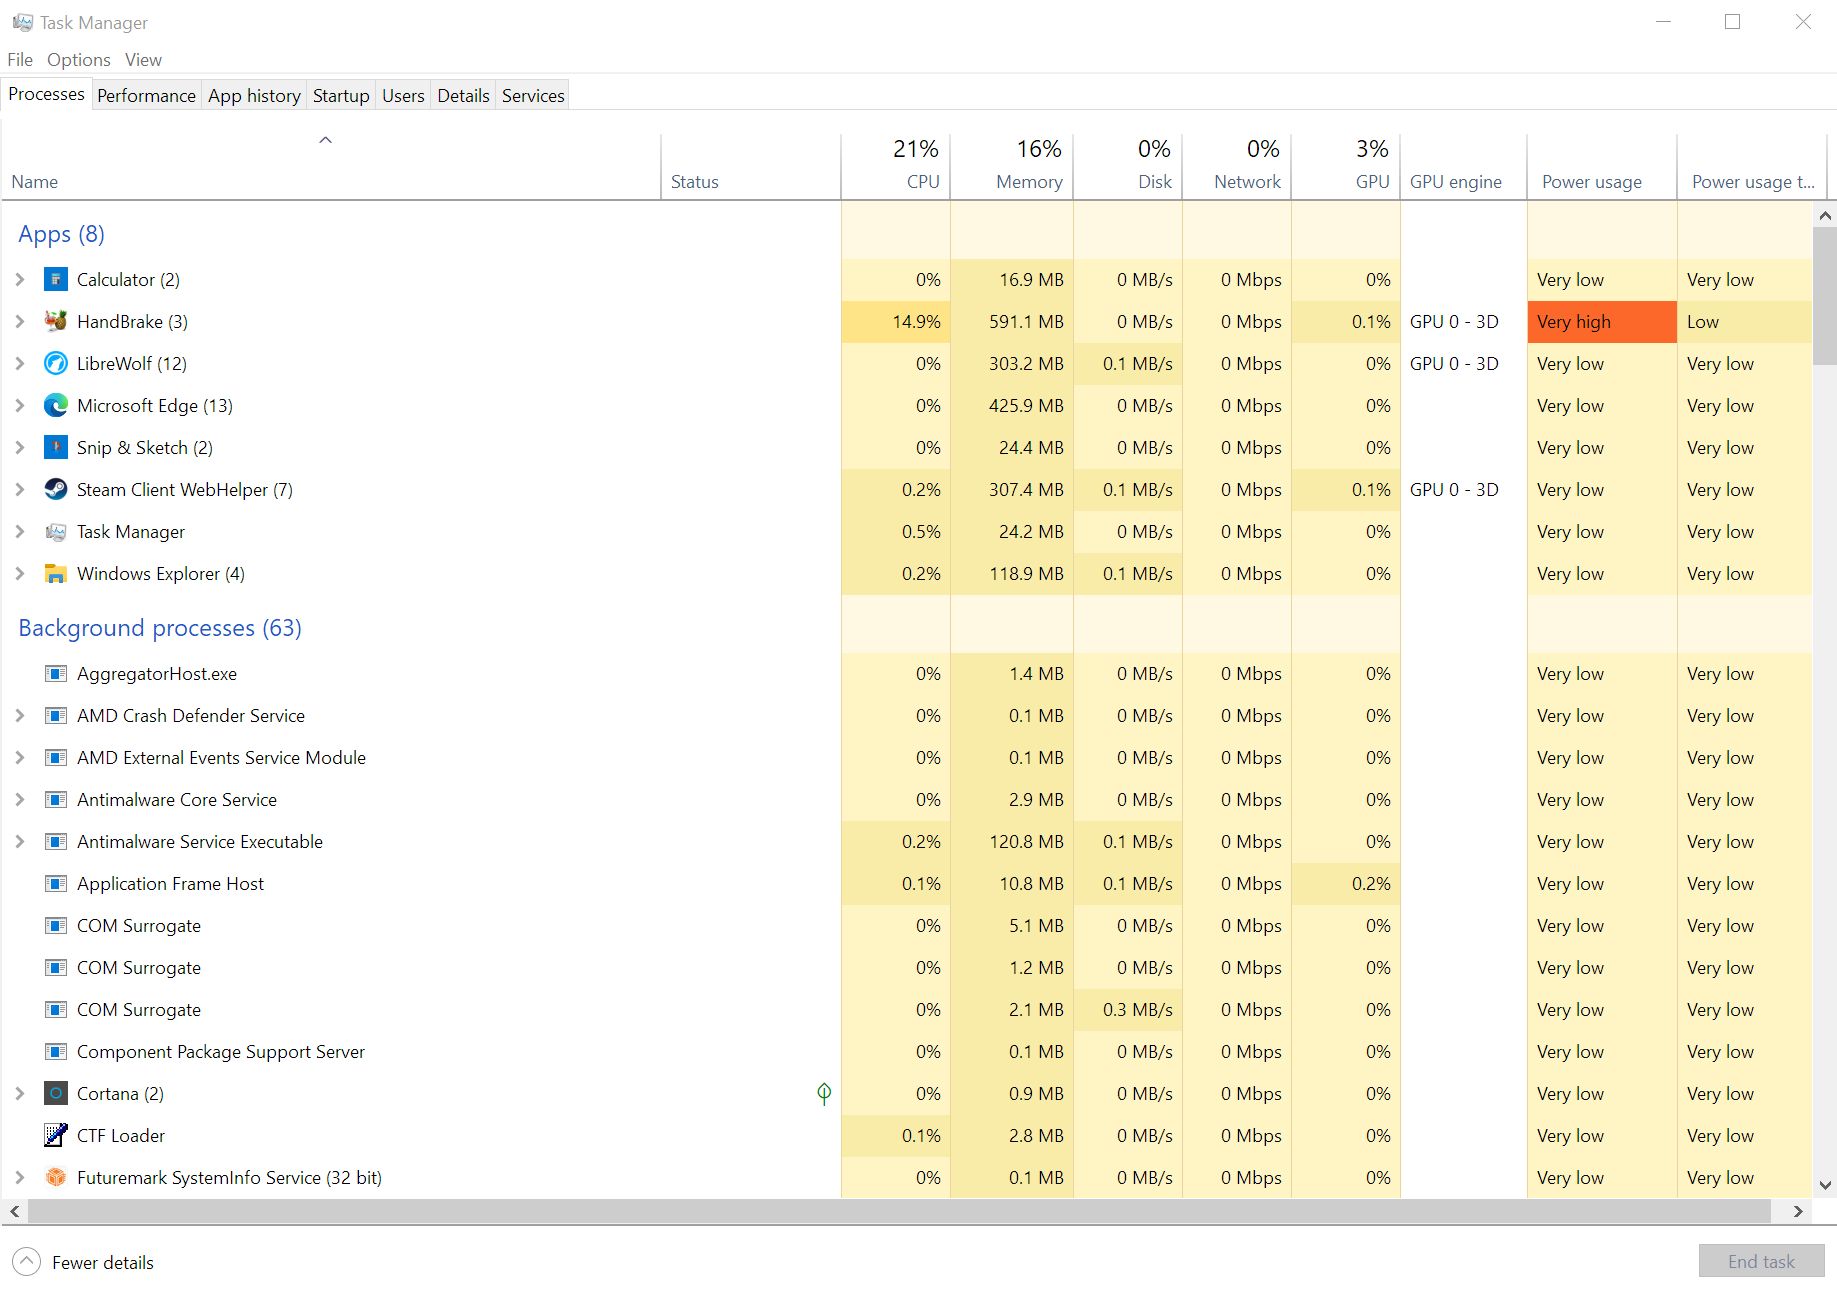Viewport: 1837px width, 1298px height.
Task: Expand the Futuremark SystemInfo Service group
Action: click(20, 1178)
